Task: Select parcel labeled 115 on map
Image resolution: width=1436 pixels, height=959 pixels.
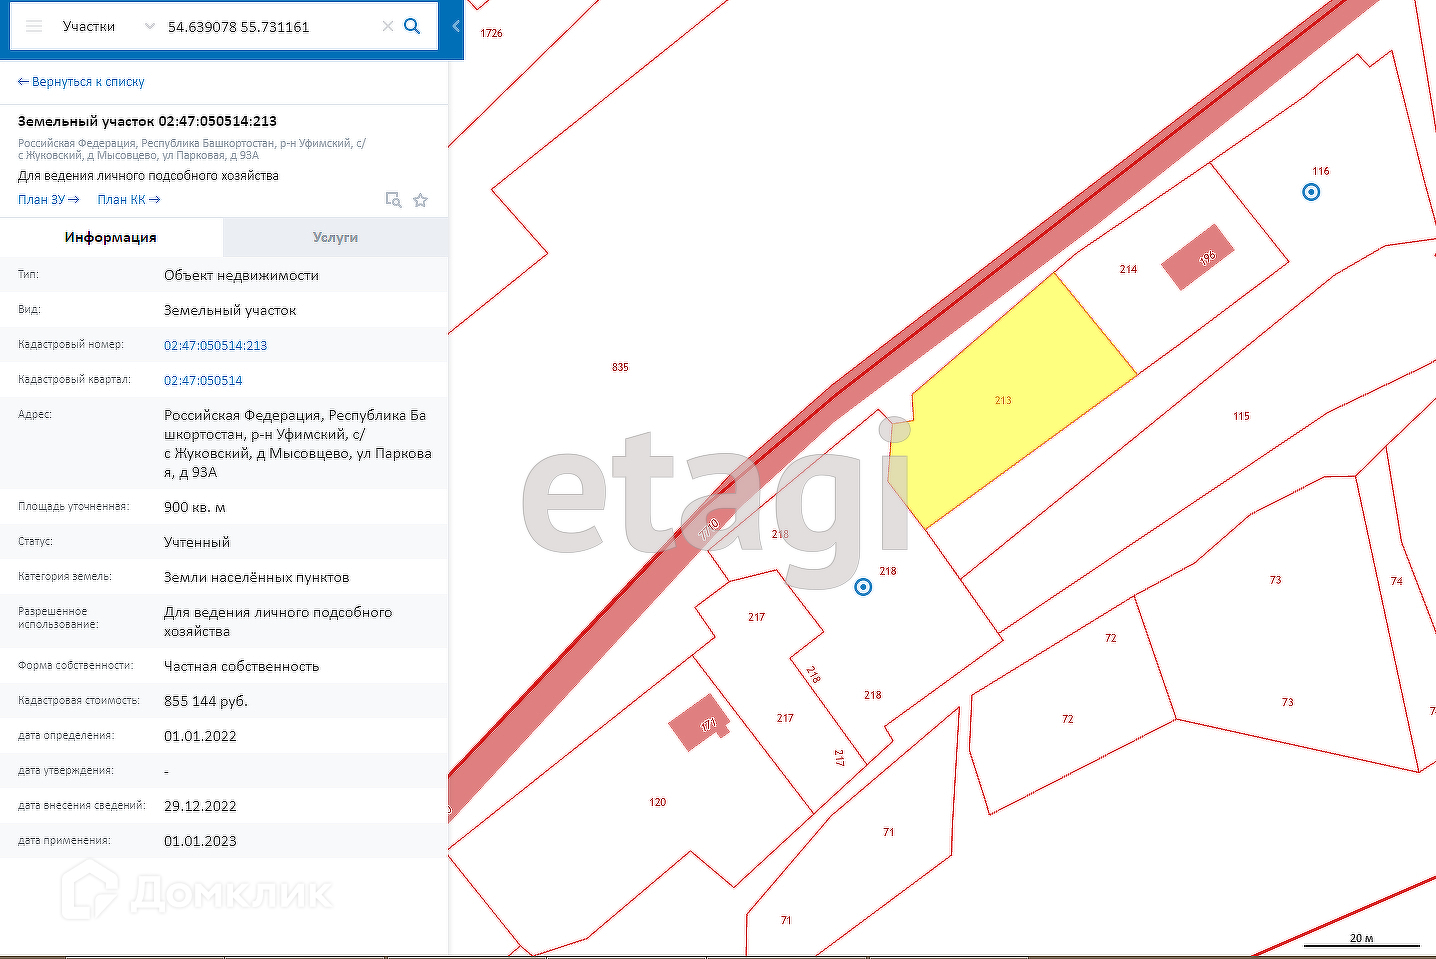Action: click(1241, 416)
